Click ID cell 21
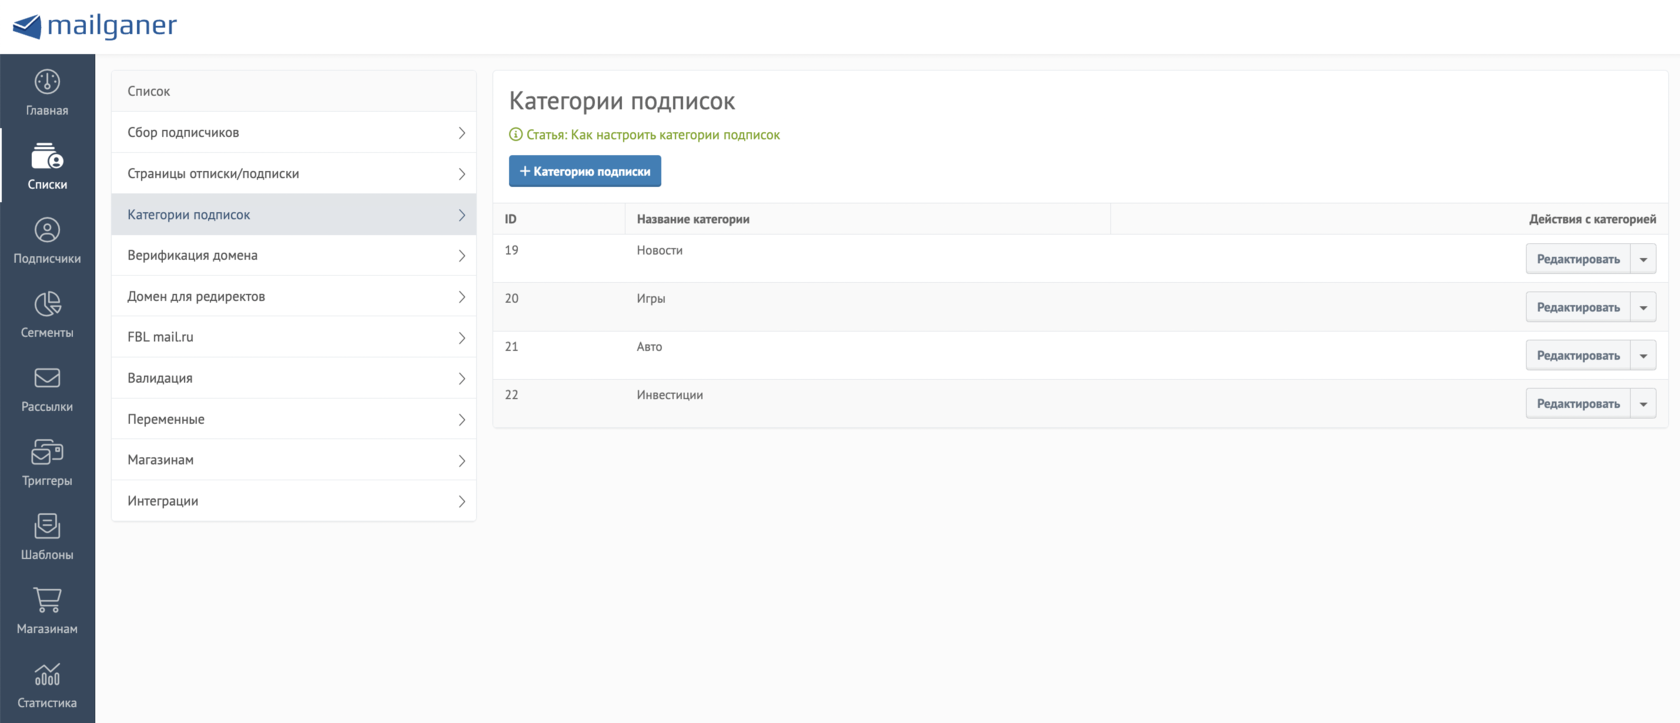 click(511, 346)
